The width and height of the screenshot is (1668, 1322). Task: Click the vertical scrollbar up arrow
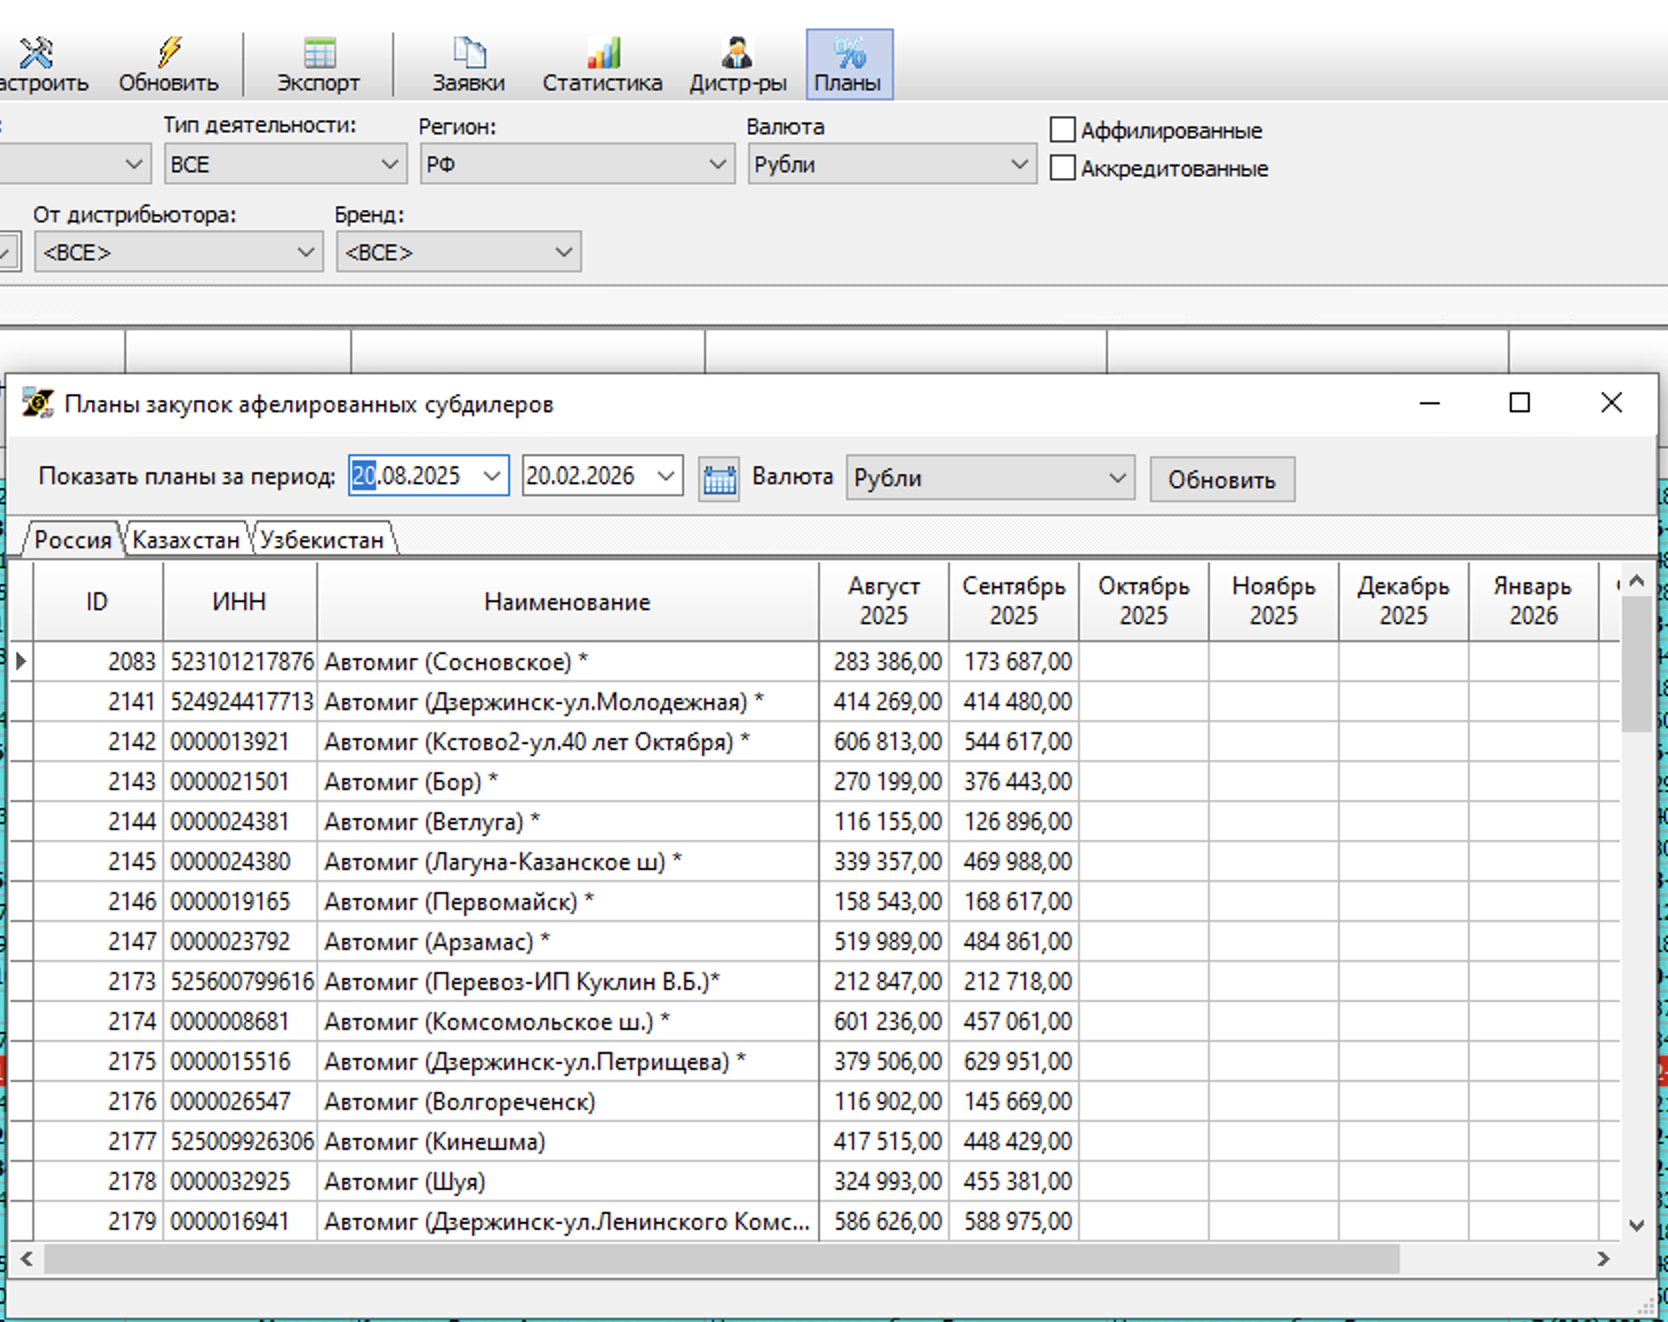(x=1636, y=580)
